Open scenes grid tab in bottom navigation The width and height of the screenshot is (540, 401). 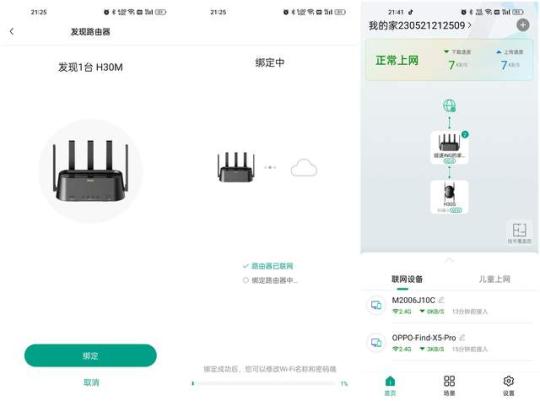pyautogui.click(x=449, y=385)
